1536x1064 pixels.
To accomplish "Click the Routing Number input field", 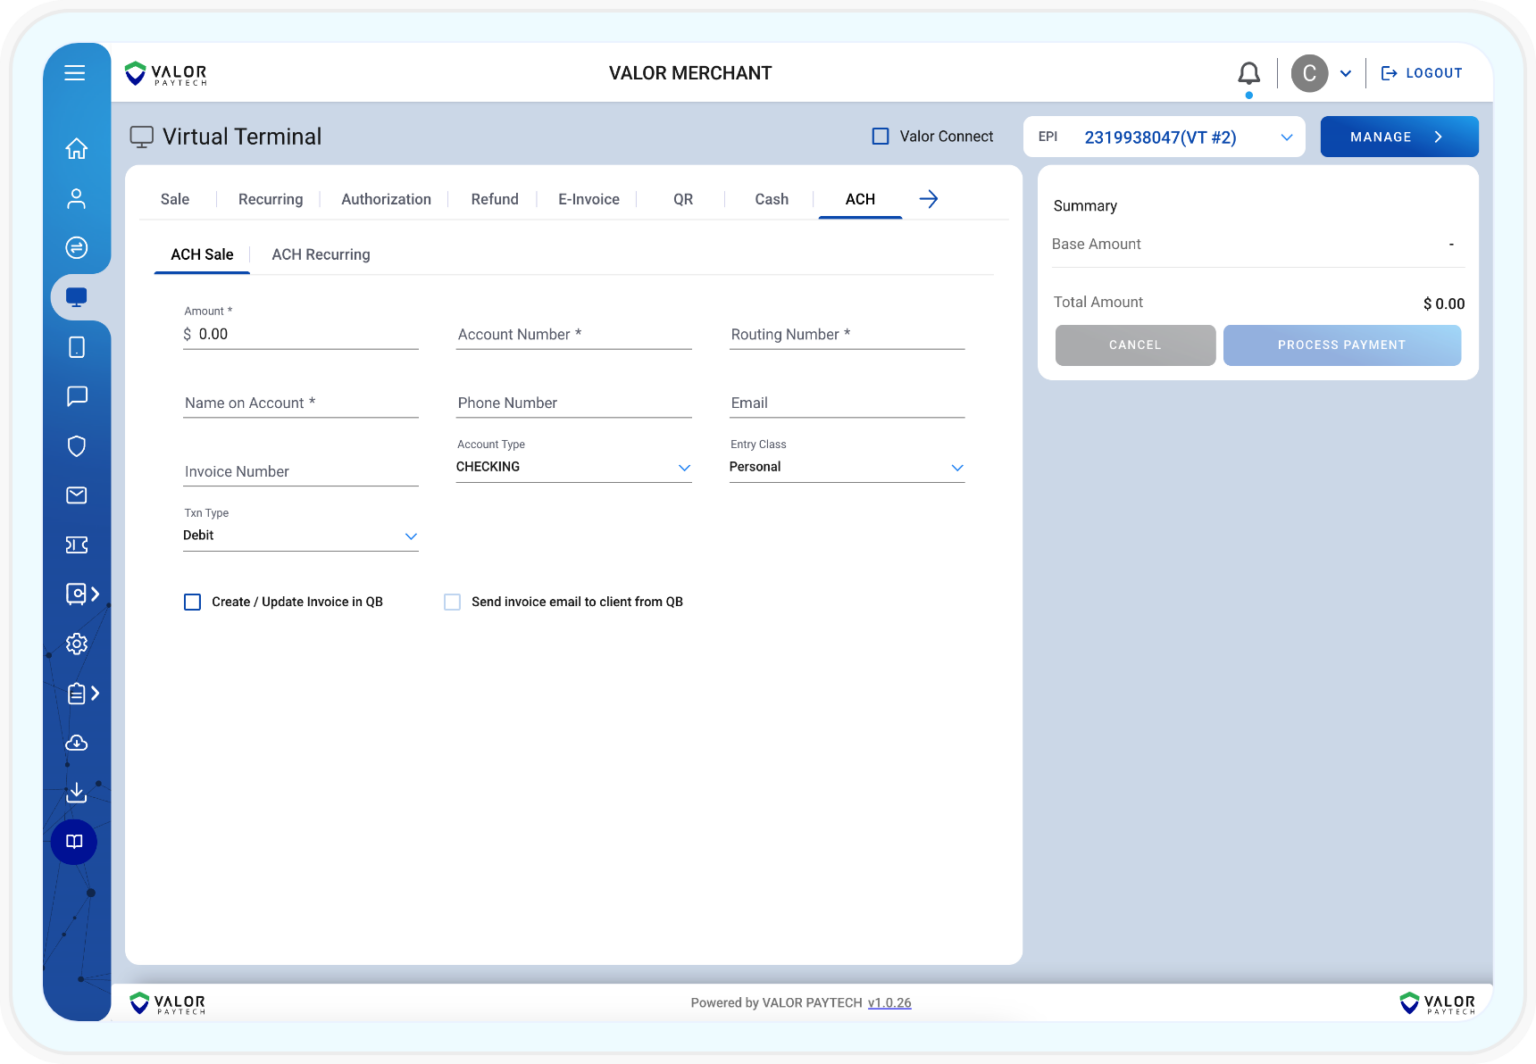I will point(846,335).
